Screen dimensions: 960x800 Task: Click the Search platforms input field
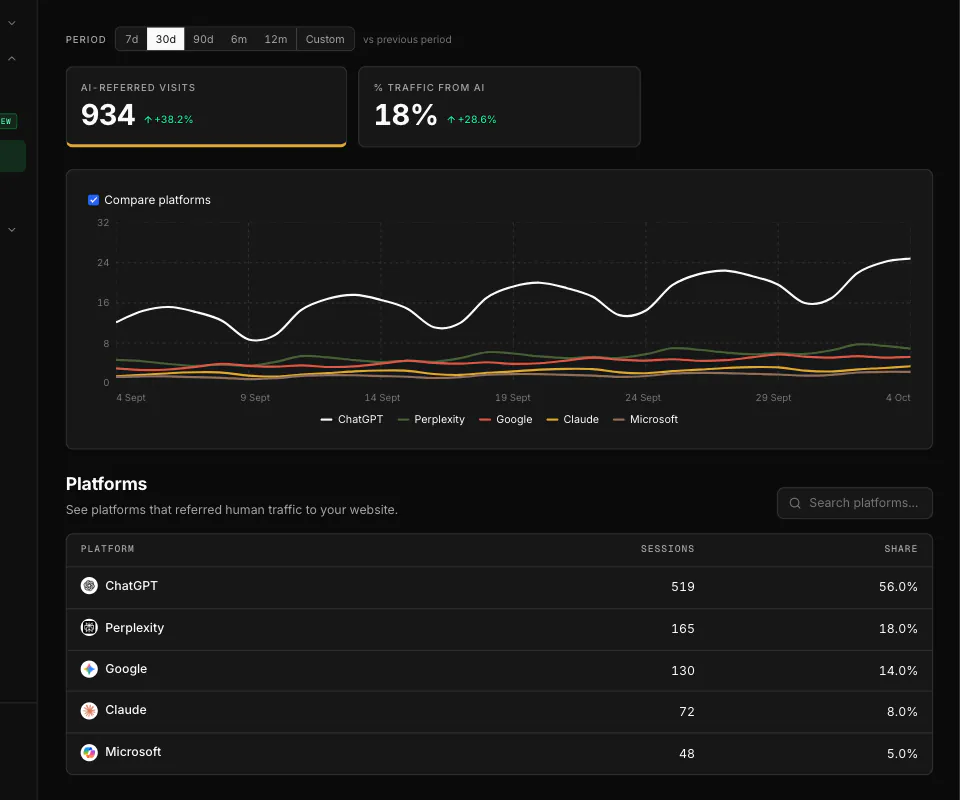[855, 503]
